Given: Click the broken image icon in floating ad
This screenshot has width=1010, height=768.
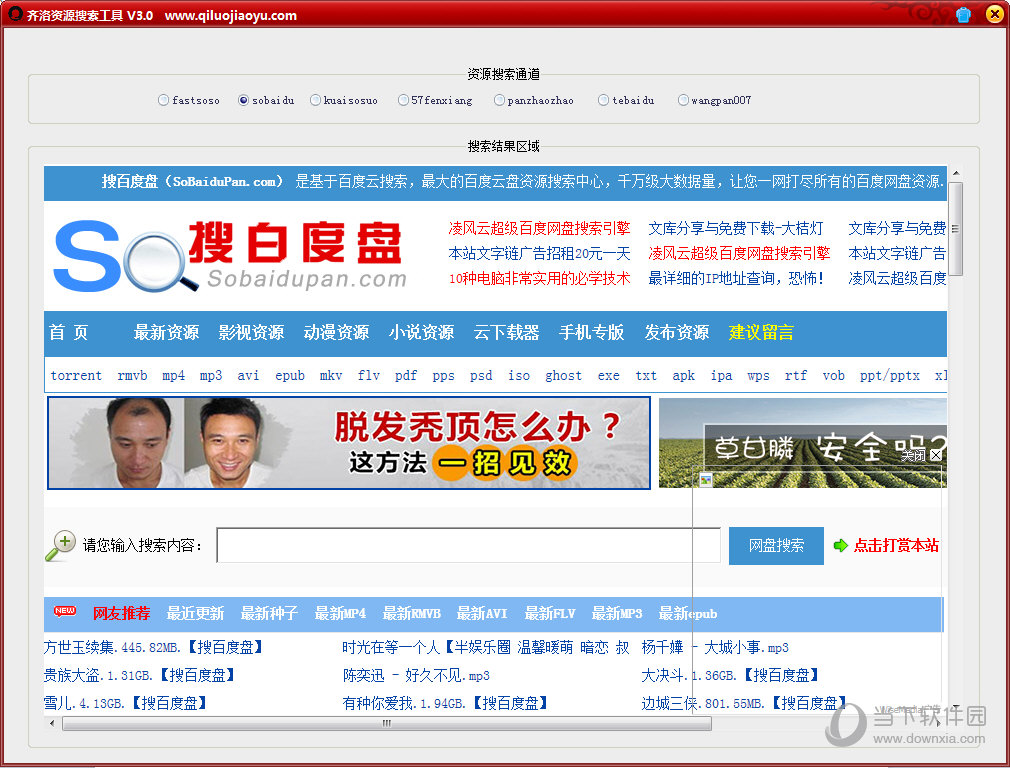Looking at the screenshot, I should 706,480.
